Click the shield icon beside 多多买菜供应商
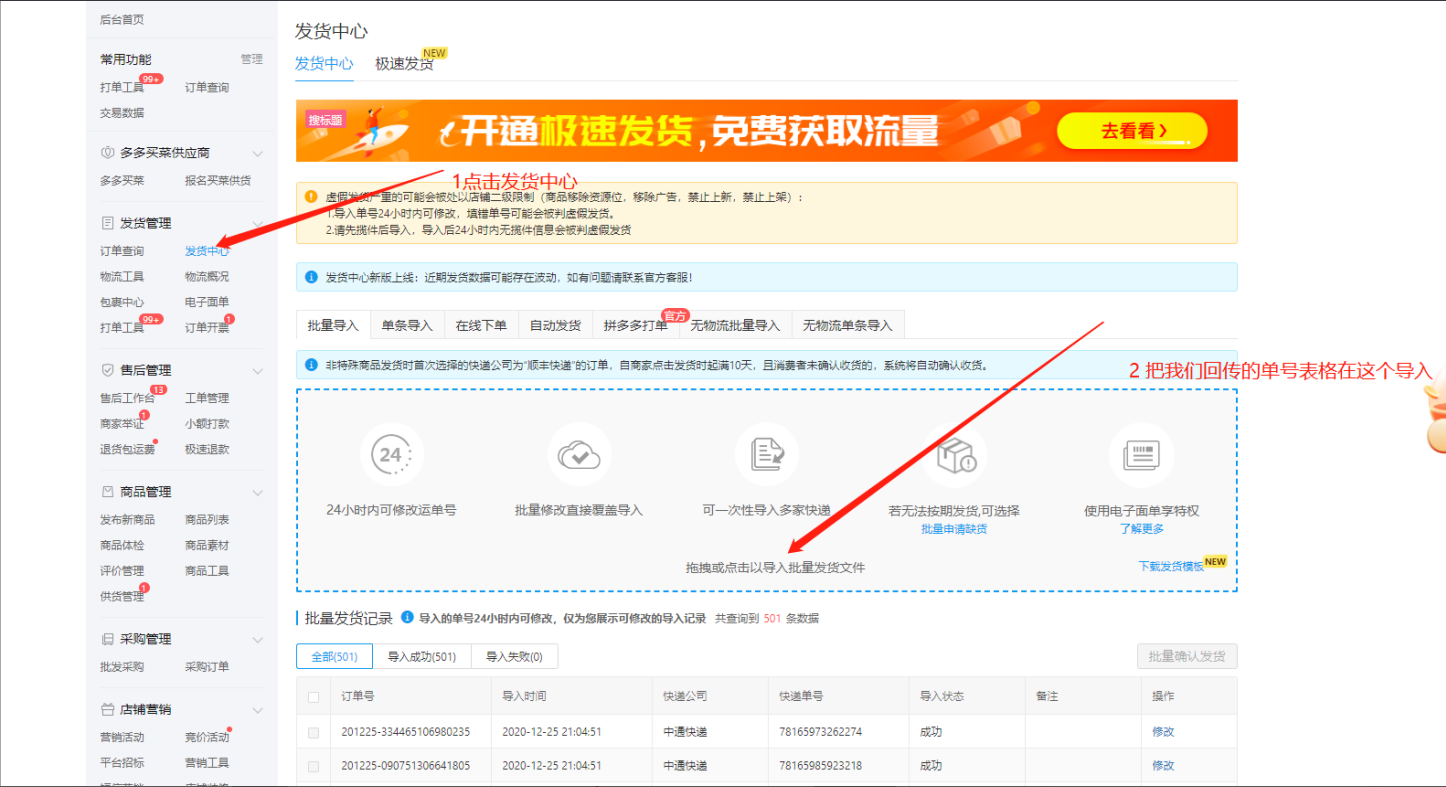1446x787 pixels. (x=108, y=153)
